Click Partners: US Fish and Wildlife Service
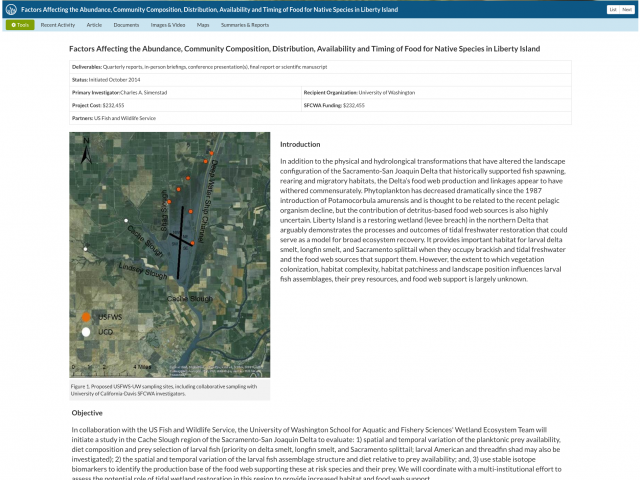 click(114, 118)
